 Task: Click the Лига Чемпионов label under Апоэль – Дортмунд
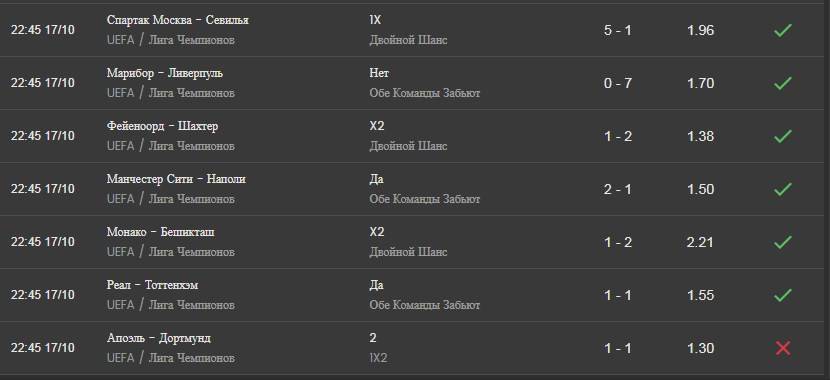192,358
